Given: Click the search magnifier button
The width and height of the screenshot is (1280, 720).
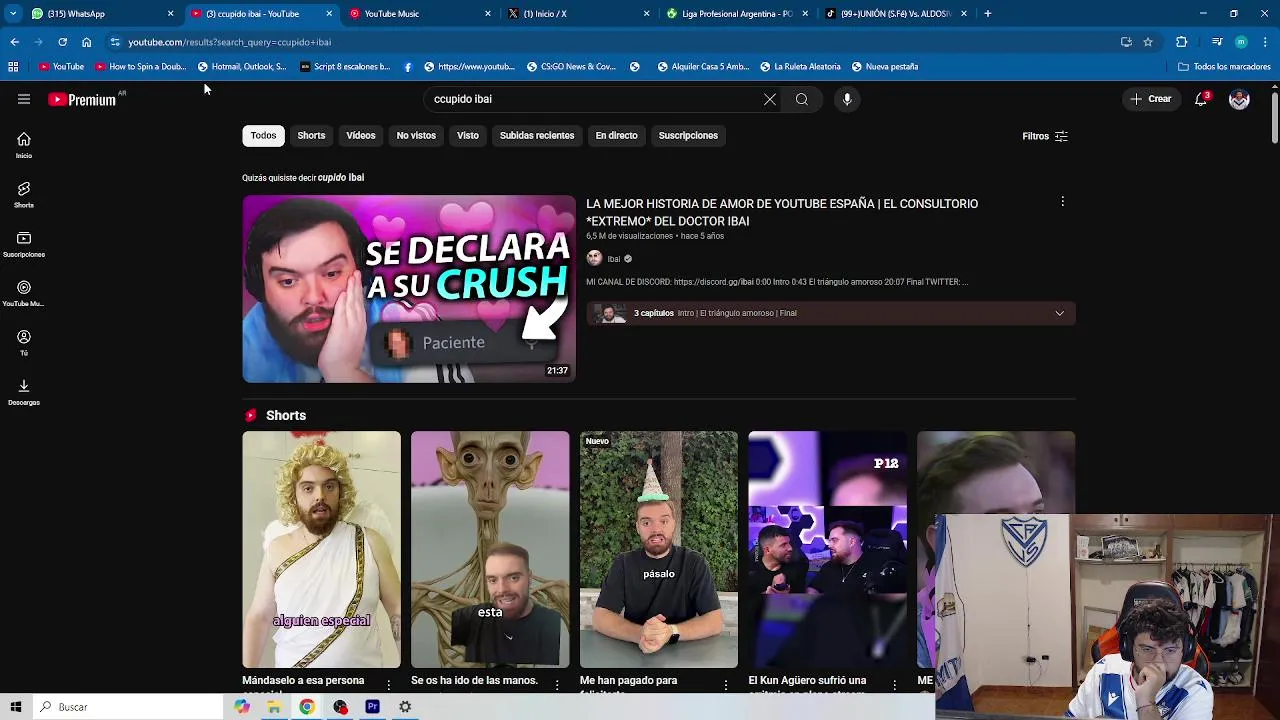Looking at the screenshot, I should pyautogui.click(x=802, y=99).
